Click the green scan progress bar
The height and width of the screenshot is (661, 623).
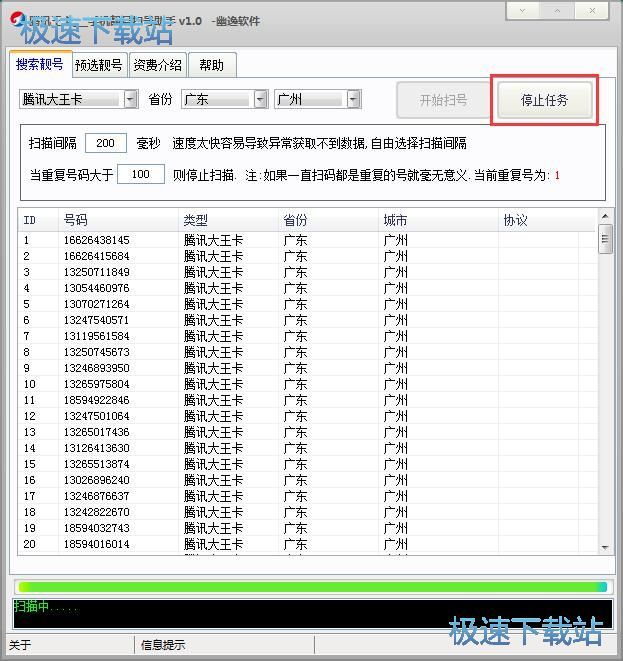click(312, 586)
